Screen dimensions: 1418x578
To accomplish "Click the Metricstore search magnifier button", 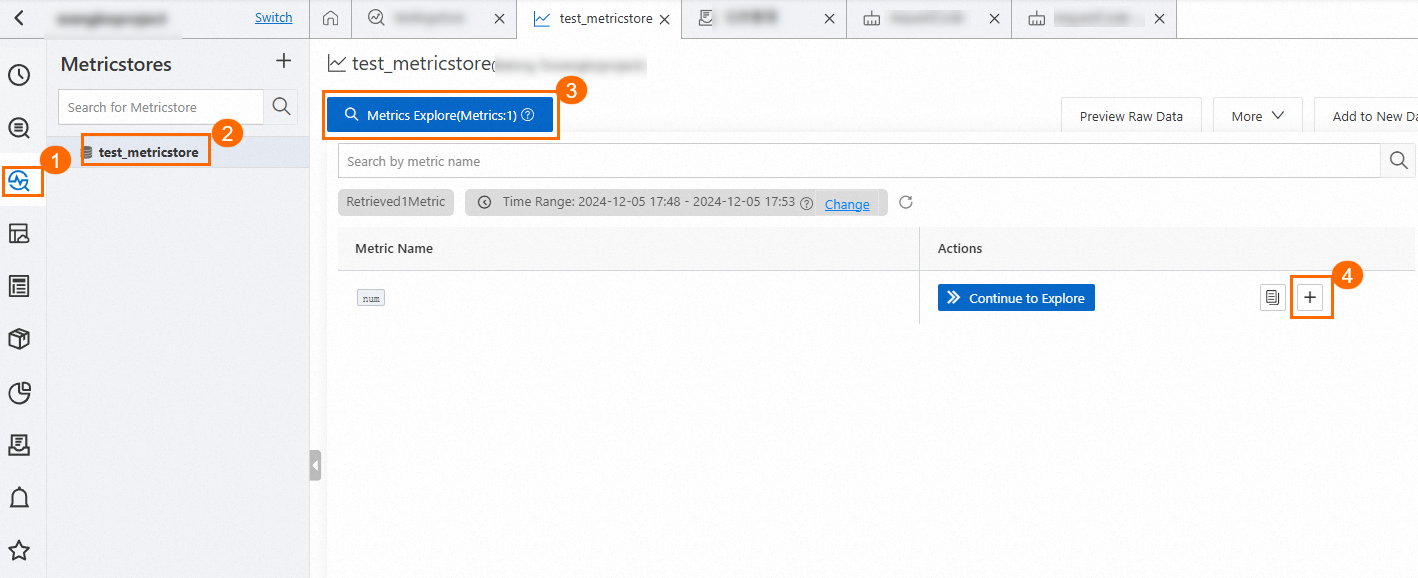I will click(281, 107).
